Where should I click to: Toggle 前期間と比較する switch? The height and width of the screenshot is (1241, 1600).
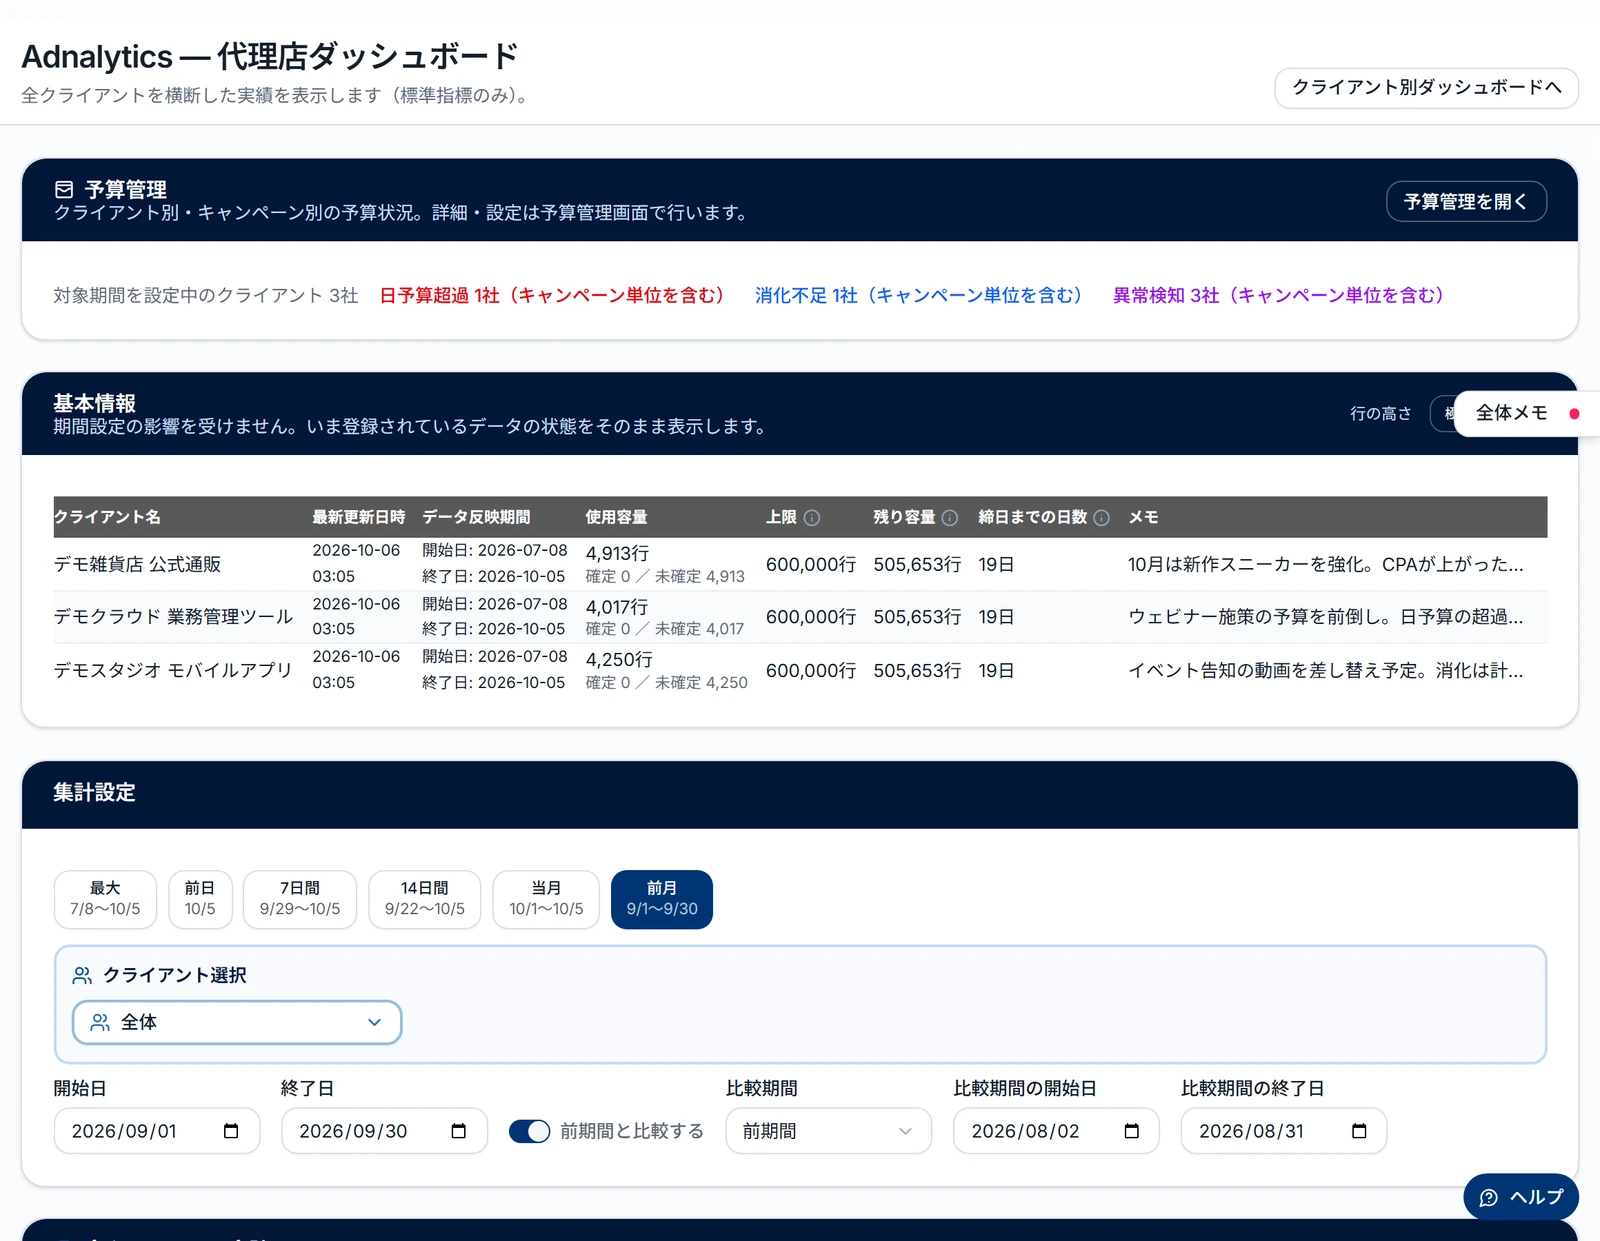pyautogui.click(x=529, y=1131)
